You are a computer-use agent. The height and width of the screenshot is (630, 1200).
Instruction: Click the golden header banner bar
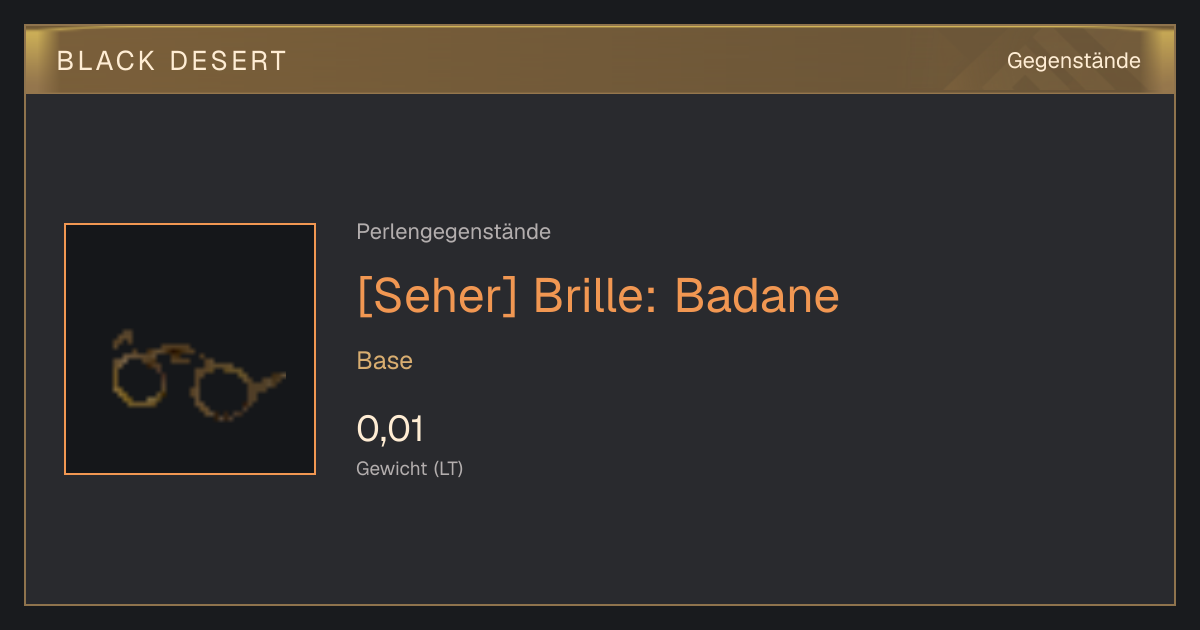(x=600, y=60)
